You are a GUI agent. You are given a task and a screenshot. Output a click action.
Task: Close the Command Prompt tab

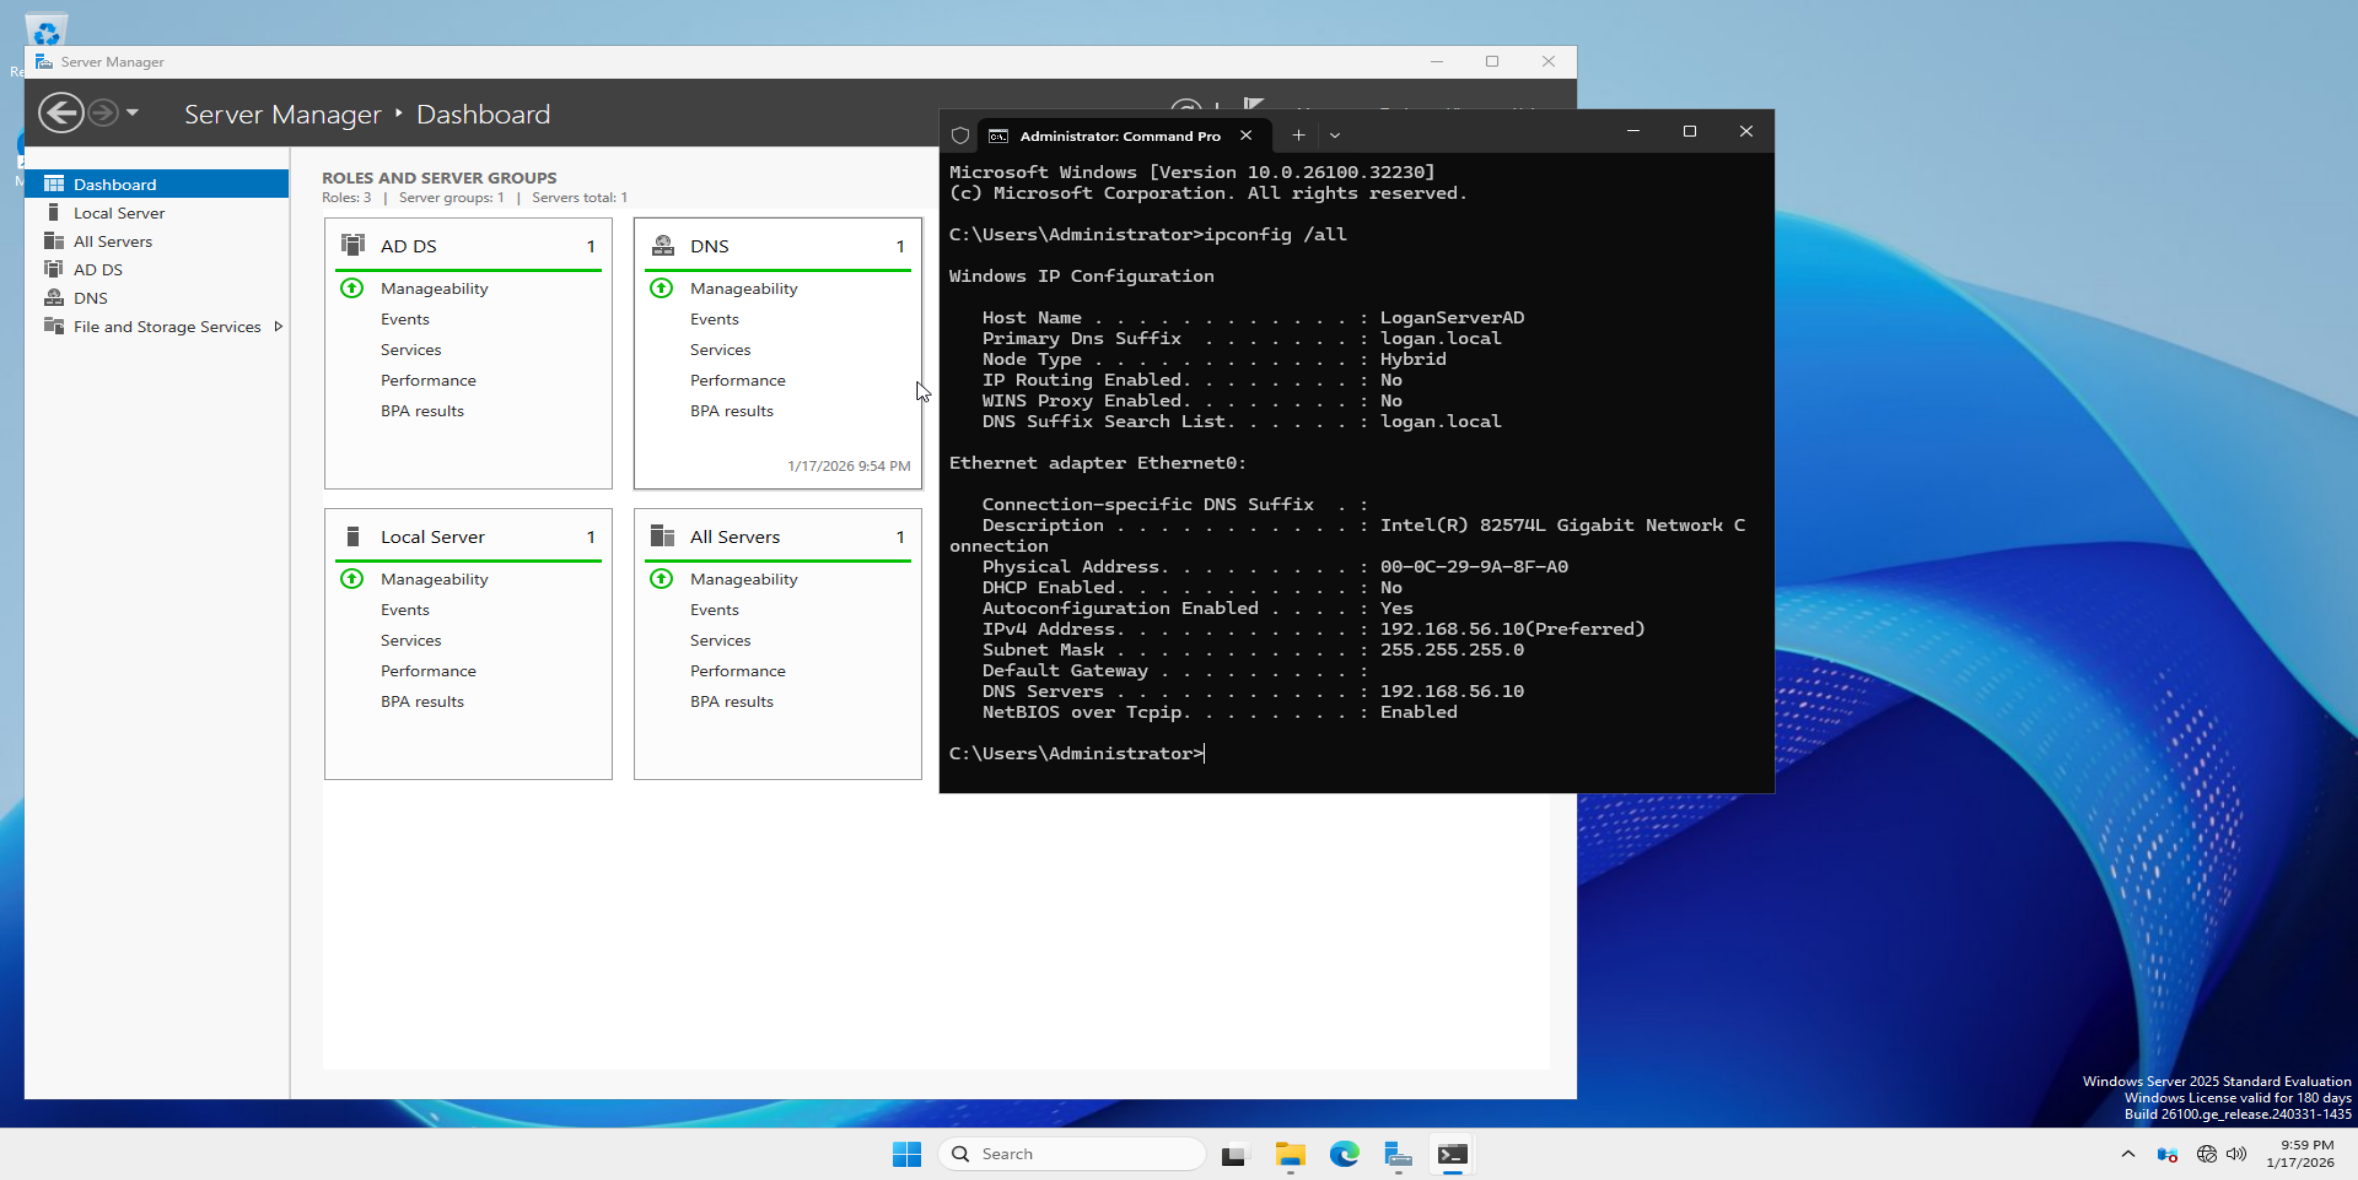tap(1246, 135)
